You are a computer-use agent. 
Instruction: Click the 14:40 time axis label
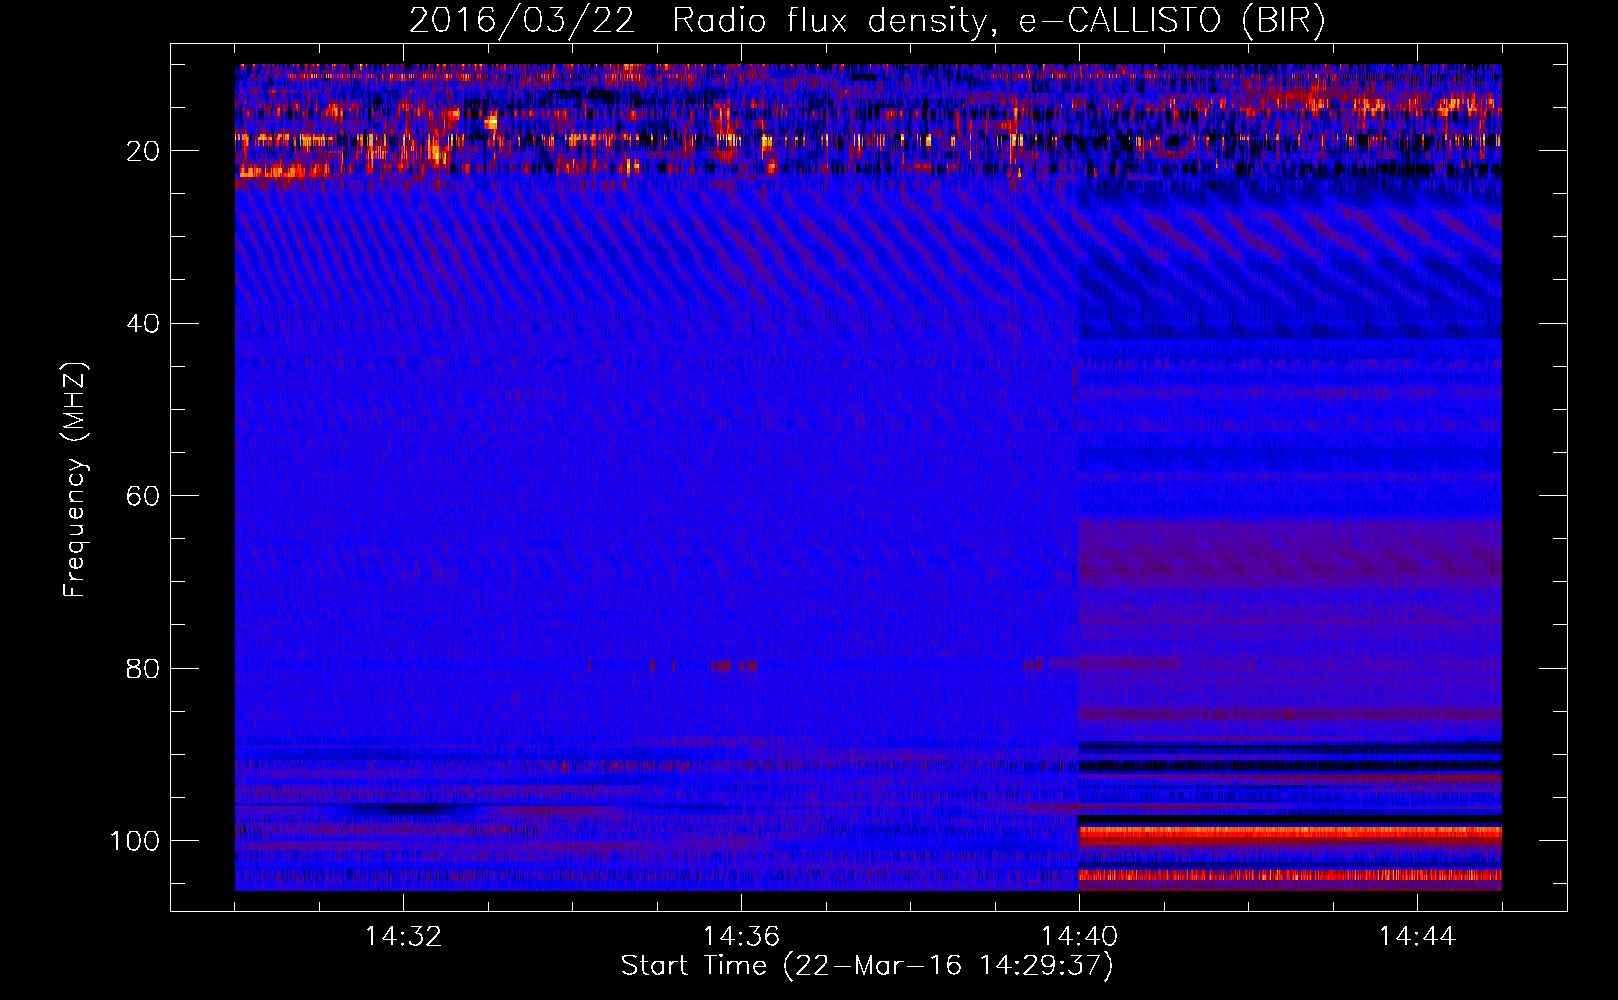coord(1079,937)
